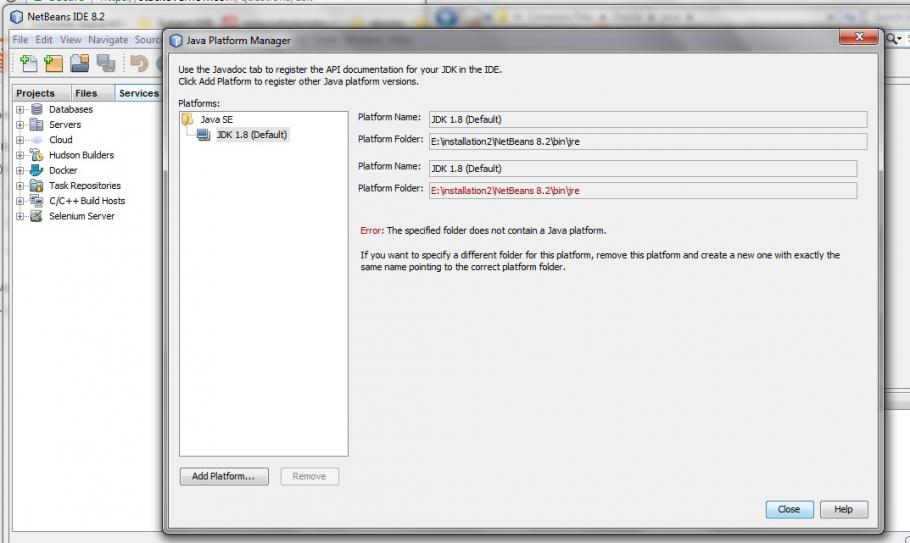The image size is (910, 543).
Task: Select the Databases label in Services
Action: point(71,109)
